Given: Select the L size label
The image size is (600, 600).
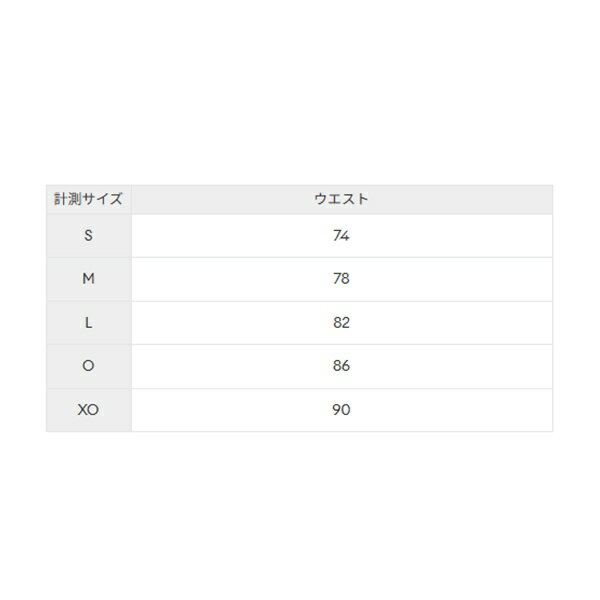Looking at the screenshot, I should pos(88,323).
